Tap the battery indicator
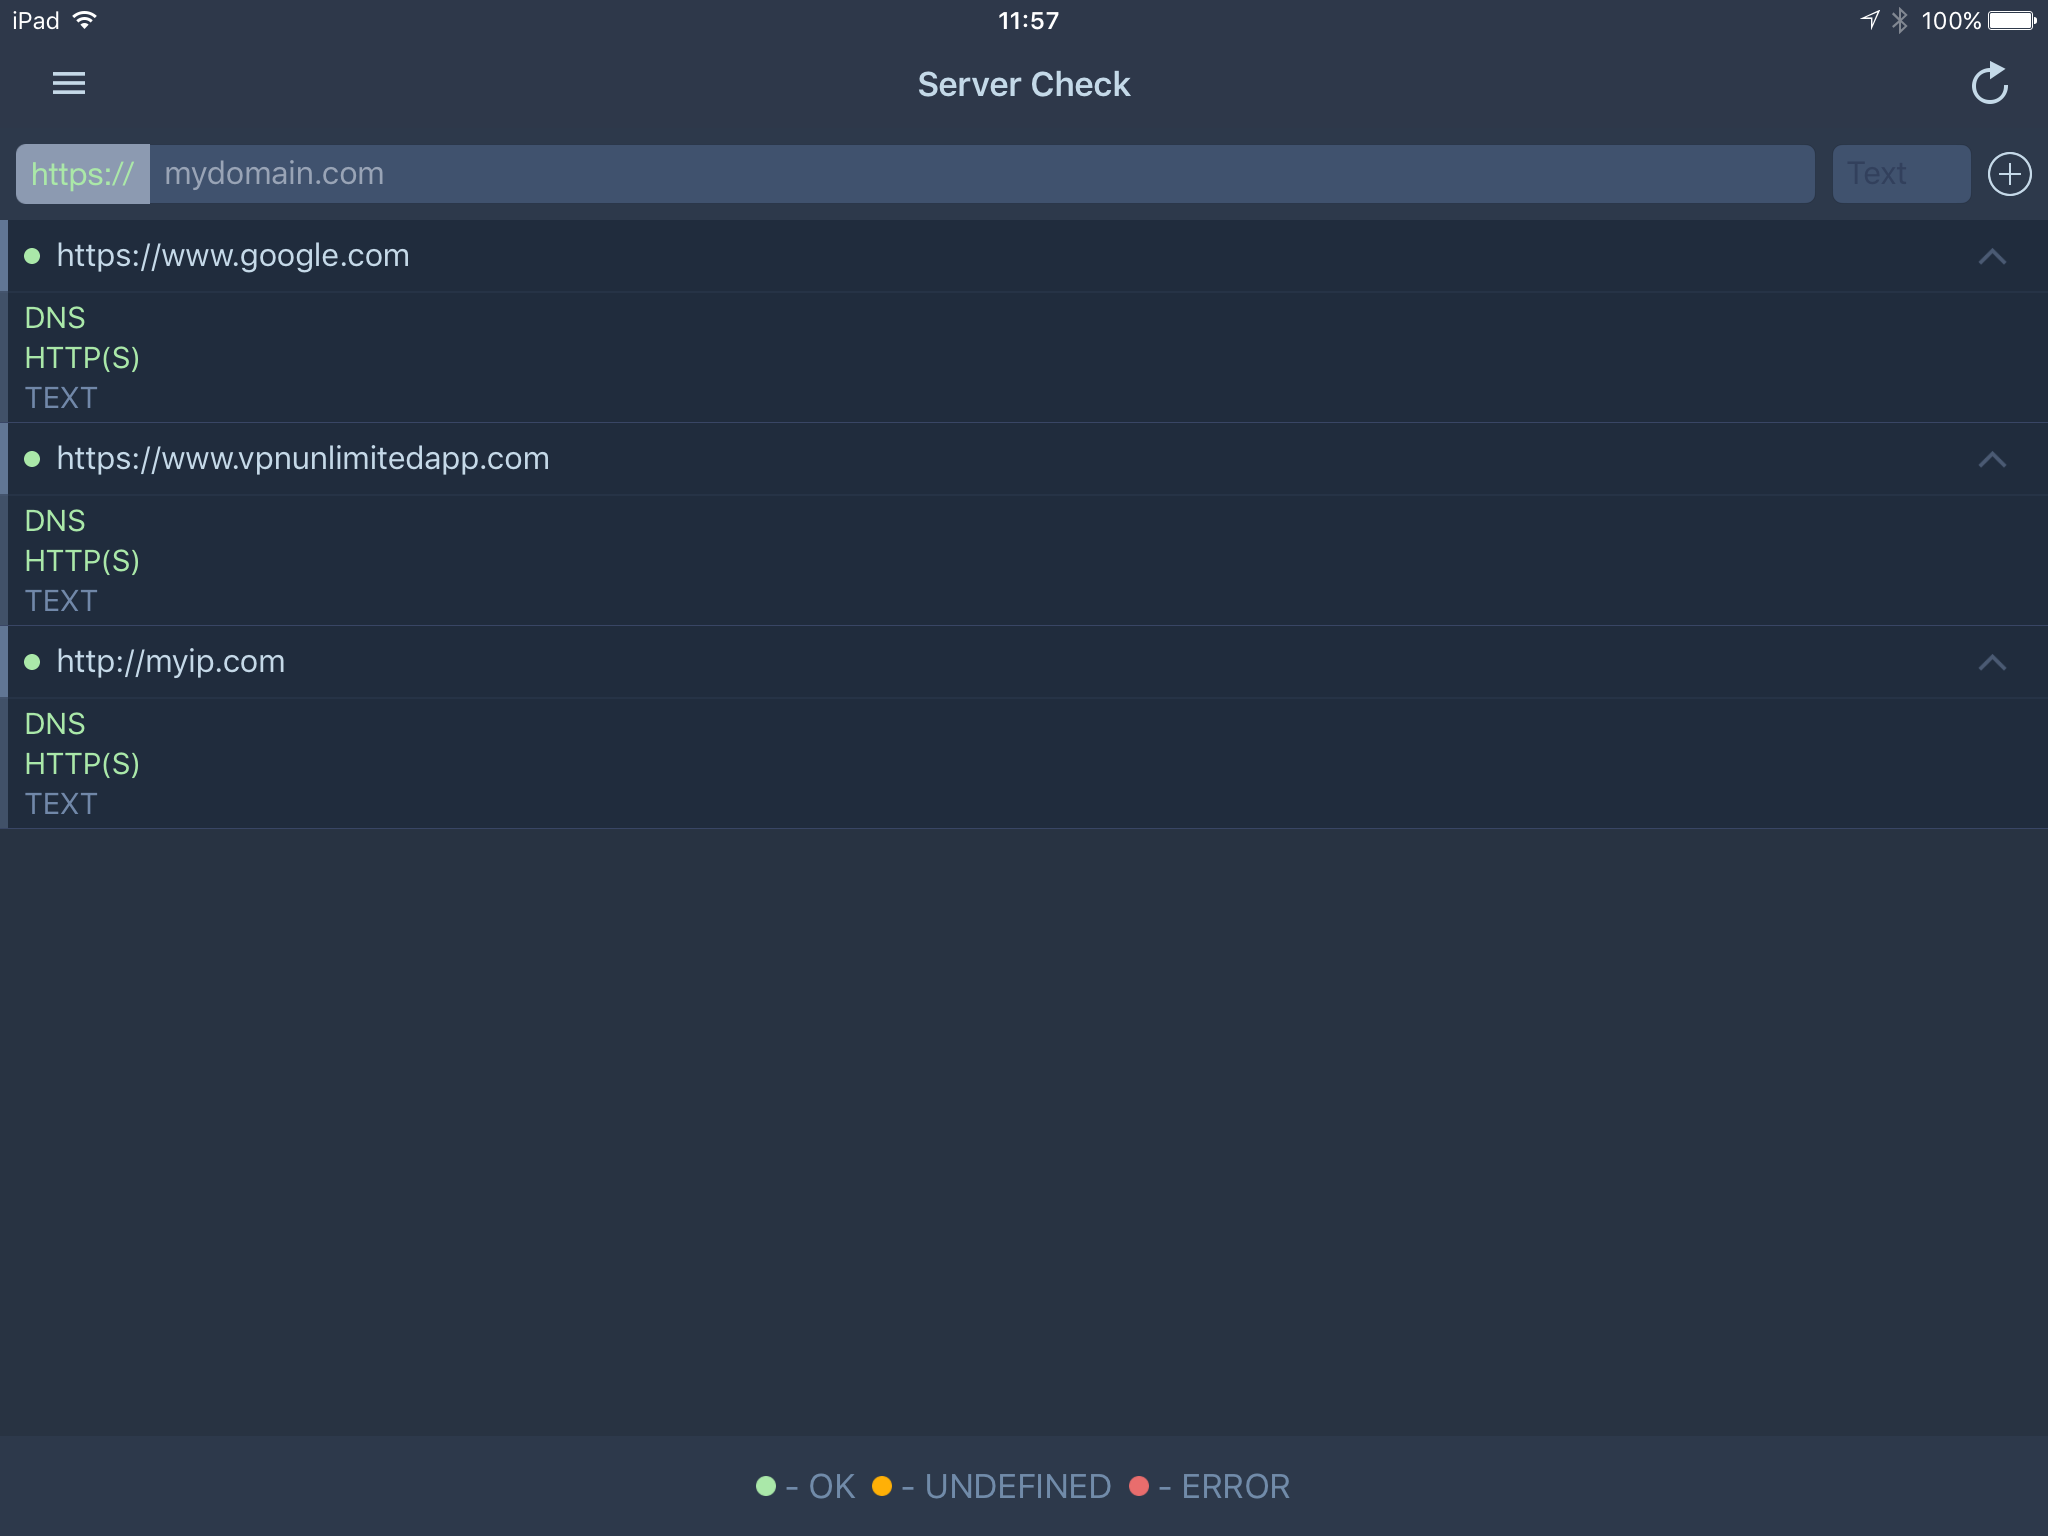The width and height of the screenshot is (2048, 1536). [x=2012, y=20]
